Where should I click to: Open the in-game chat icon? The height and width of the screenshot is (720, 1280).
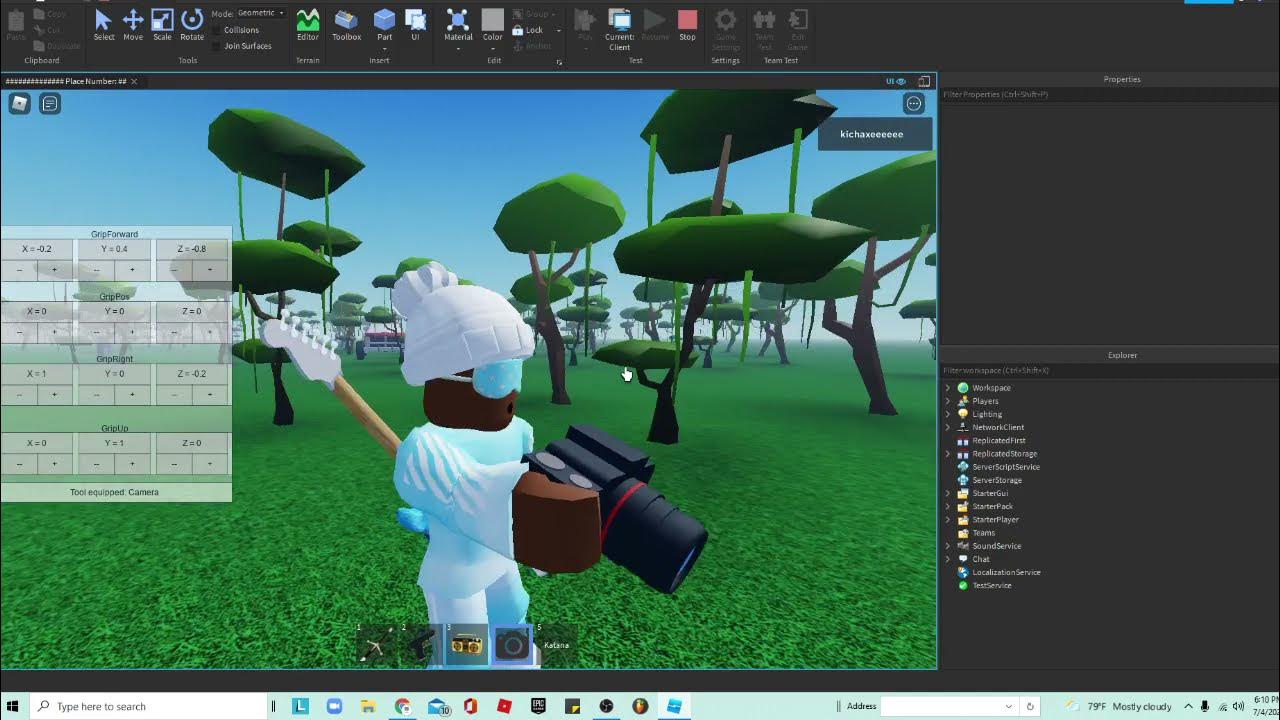[x=50, y=103]
